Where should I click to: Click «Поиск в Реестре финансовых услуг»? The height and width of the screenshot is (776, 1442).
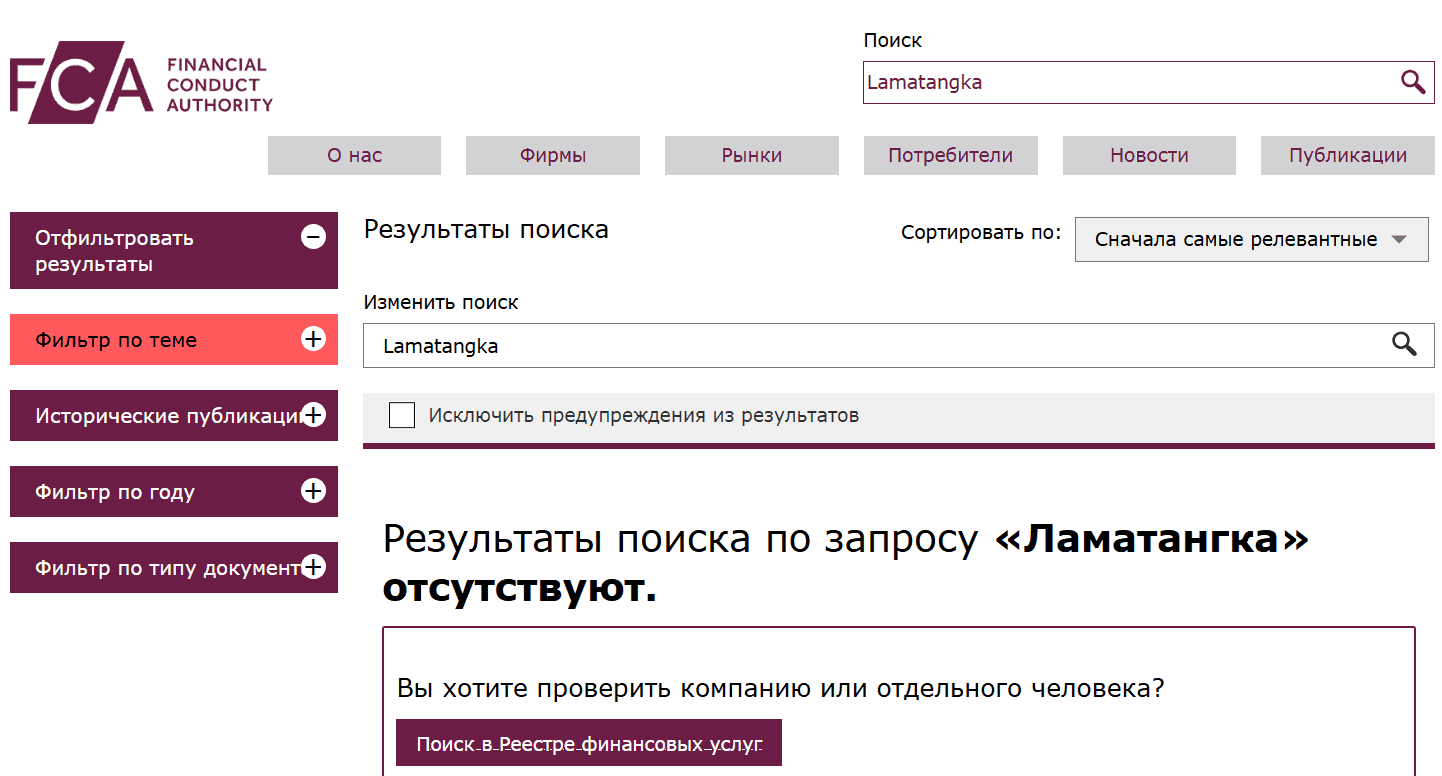[589, 743]
